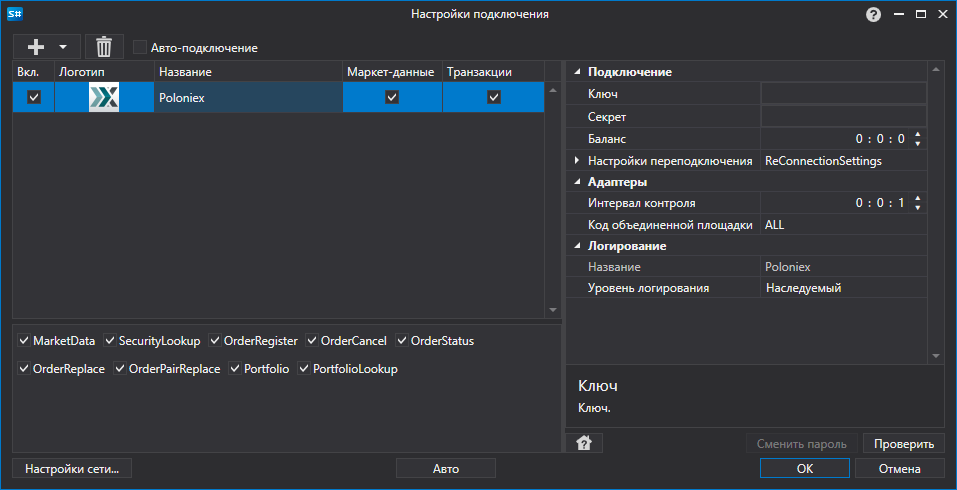Enable the Авто-подключение checkbox
The height and width of the screenshot is (490, 957).
coord(140,47)
